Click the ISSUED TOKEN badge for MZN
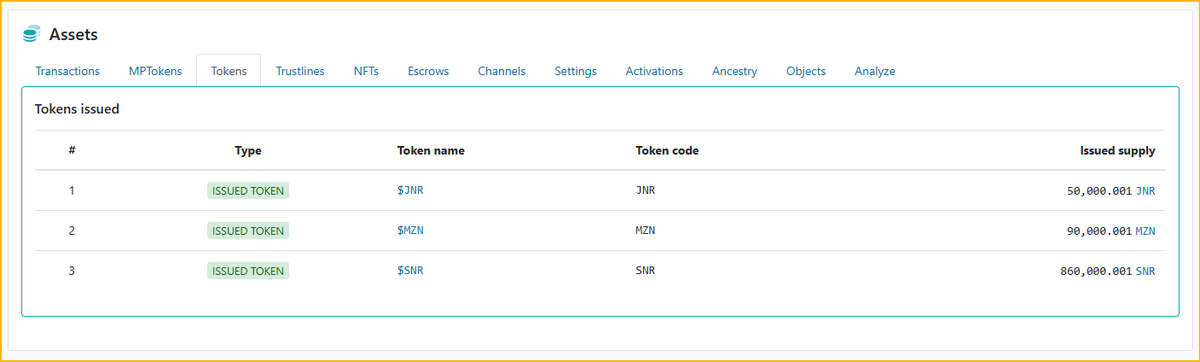The width and height of the screenshot is (1200, 362). point(248,231)
